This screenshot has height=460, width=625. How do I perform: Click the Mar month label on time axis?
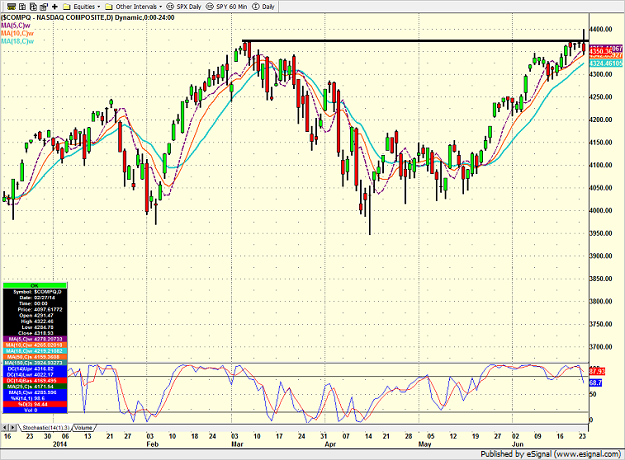coord(237,444)
